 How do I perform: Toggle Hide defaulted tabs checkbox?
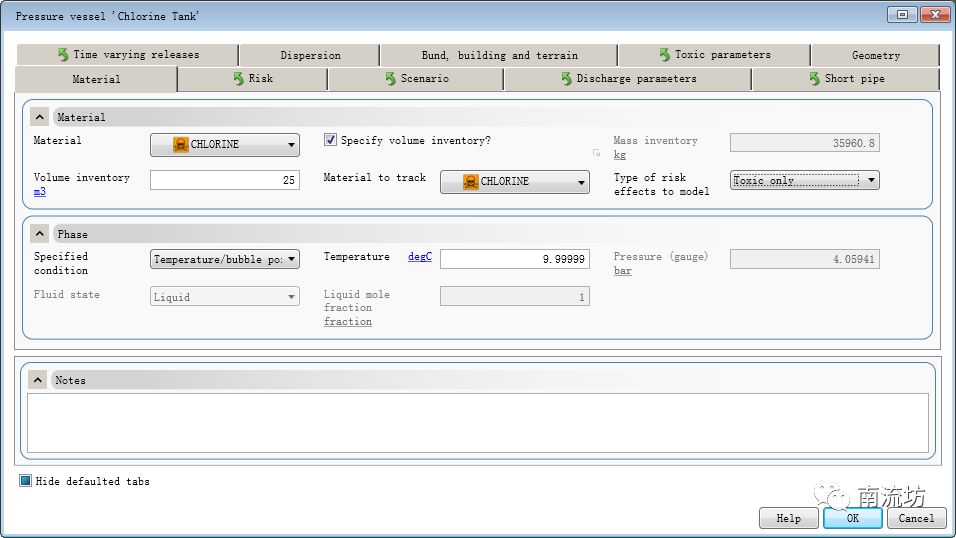tap(26, 481)
